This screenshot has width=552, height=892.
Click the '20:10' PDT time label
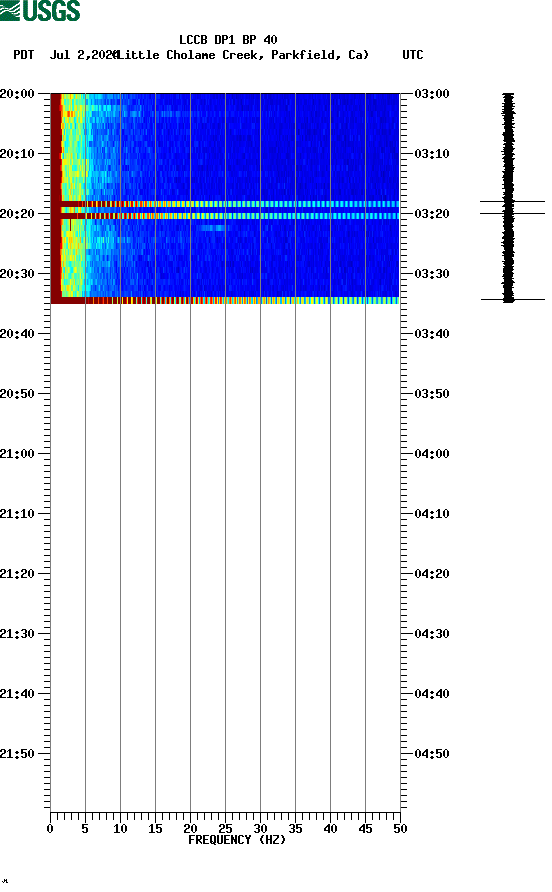(x=17, y=154)
